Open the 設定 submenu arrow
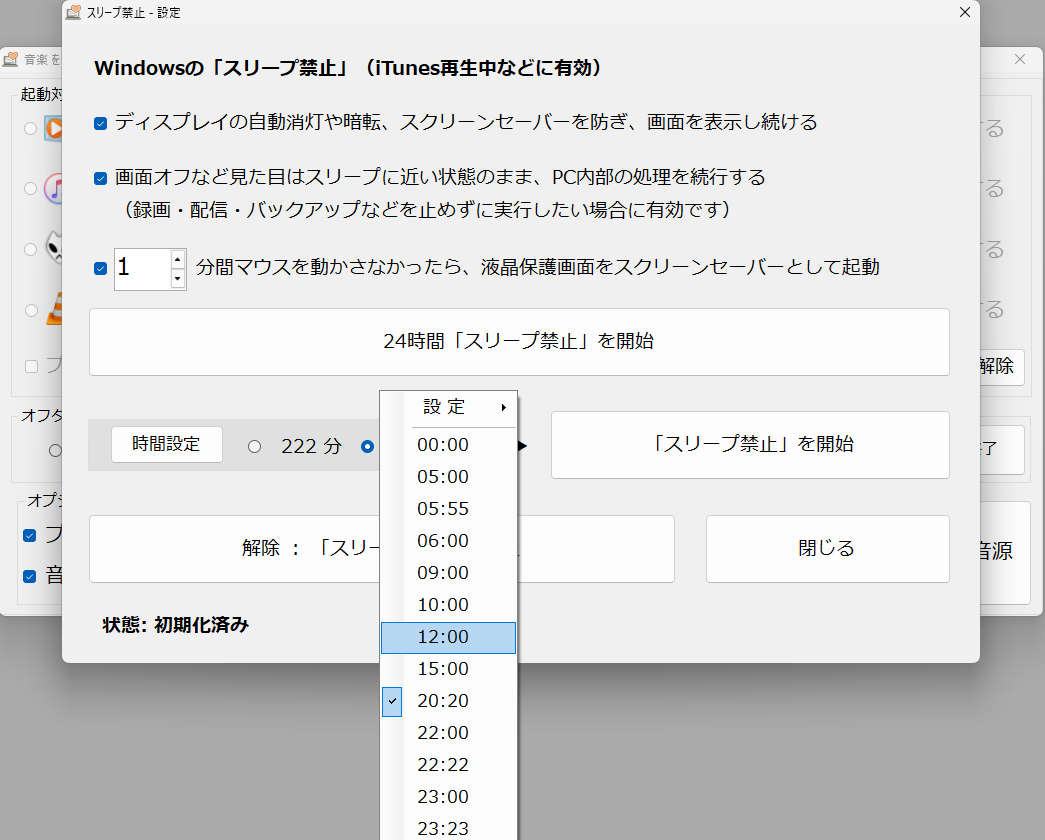Screen dimensions: 1045x840 tap(504, 408)
